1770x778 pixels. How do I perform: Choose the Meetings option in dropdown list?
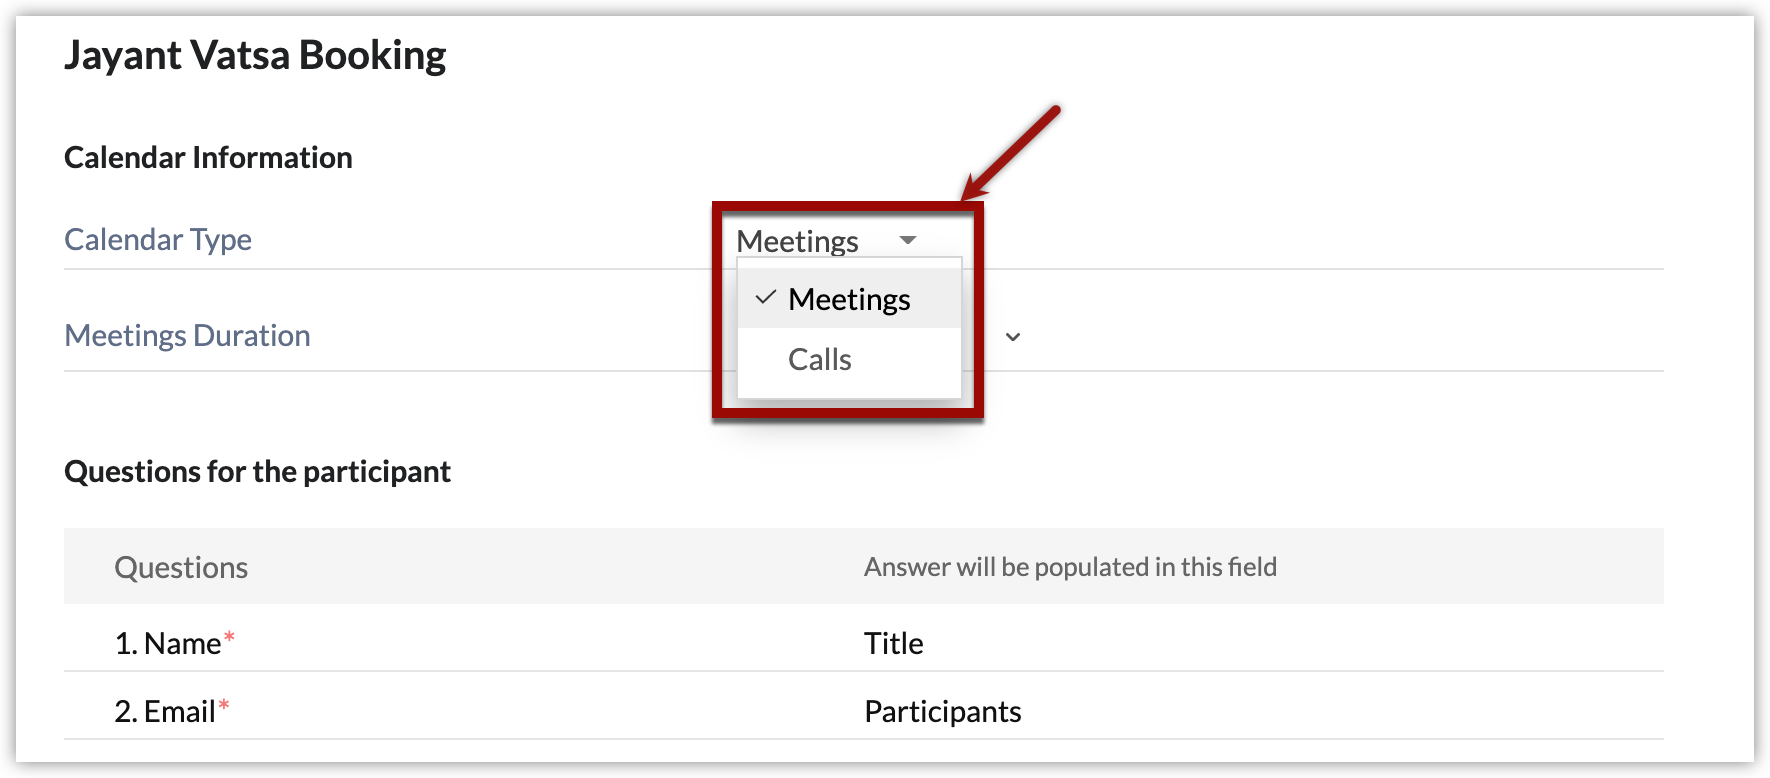click(x=849, y=299)
